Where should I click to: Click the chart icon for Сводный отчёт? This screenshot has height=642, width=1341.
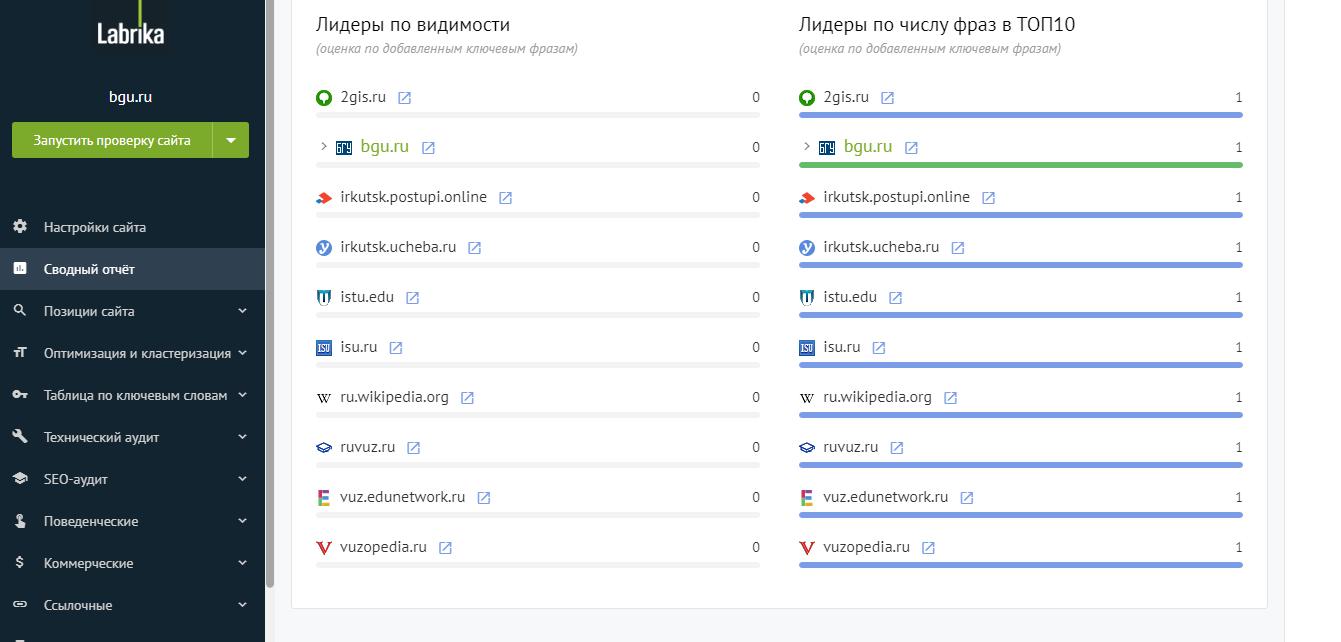[x=20, y=269]
